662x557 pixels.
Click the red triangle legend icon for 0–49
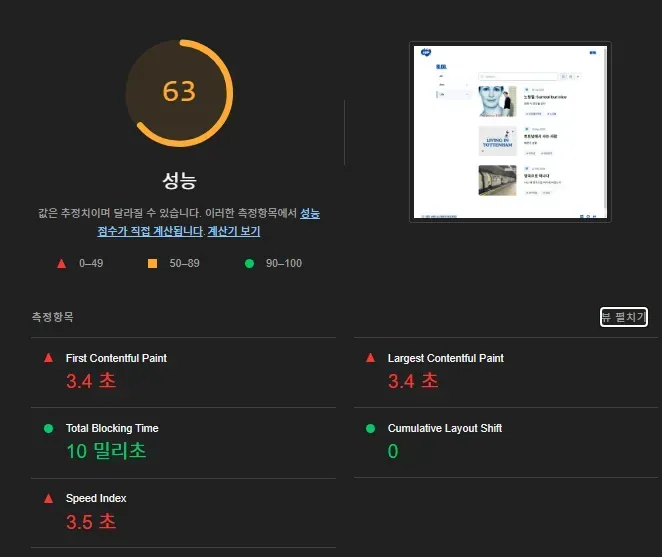point(61,263)
